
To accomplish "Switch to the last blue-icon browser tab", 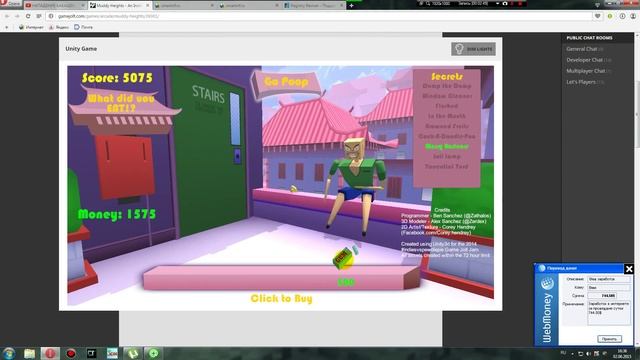I will click(x=313, y=5).
